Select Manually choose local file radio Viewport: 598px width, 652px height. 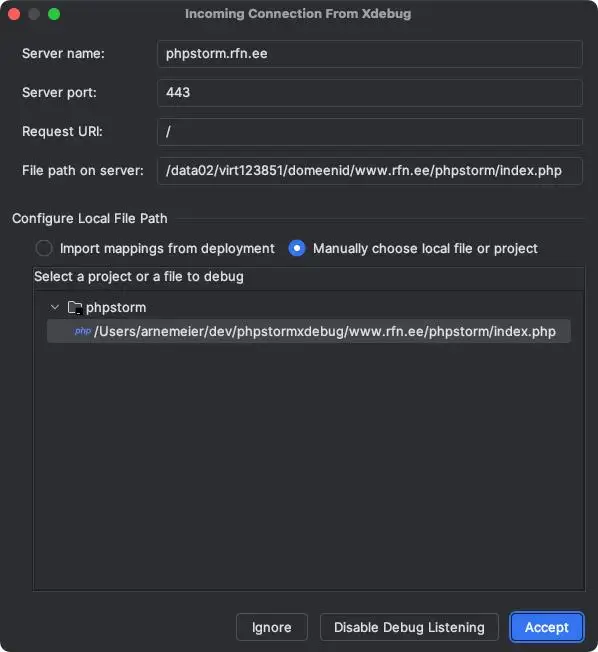[297, 248]
